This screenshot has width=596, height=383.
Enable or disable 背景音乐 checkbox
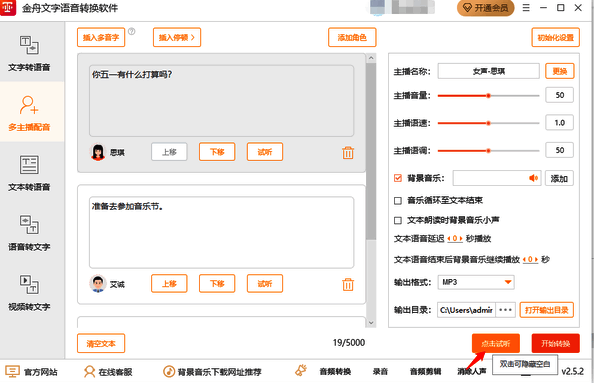point(398,178)
